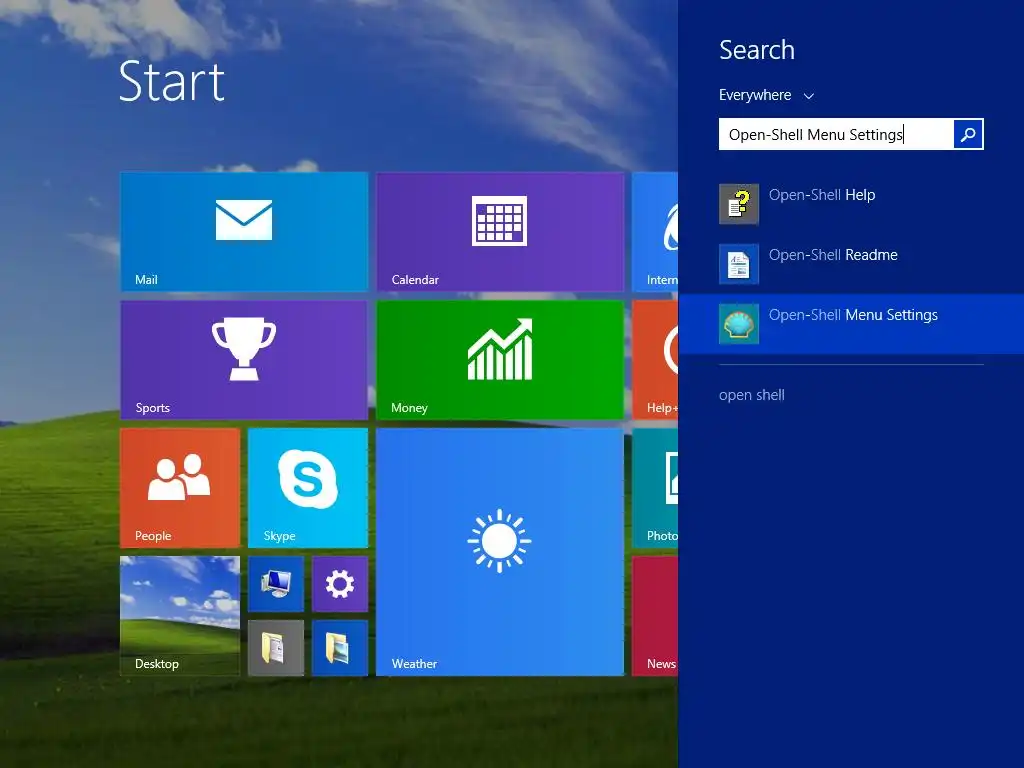Select the Open-Shell Help result text
This screenshot has width=1024, height=768.
[x=822, y=195]
